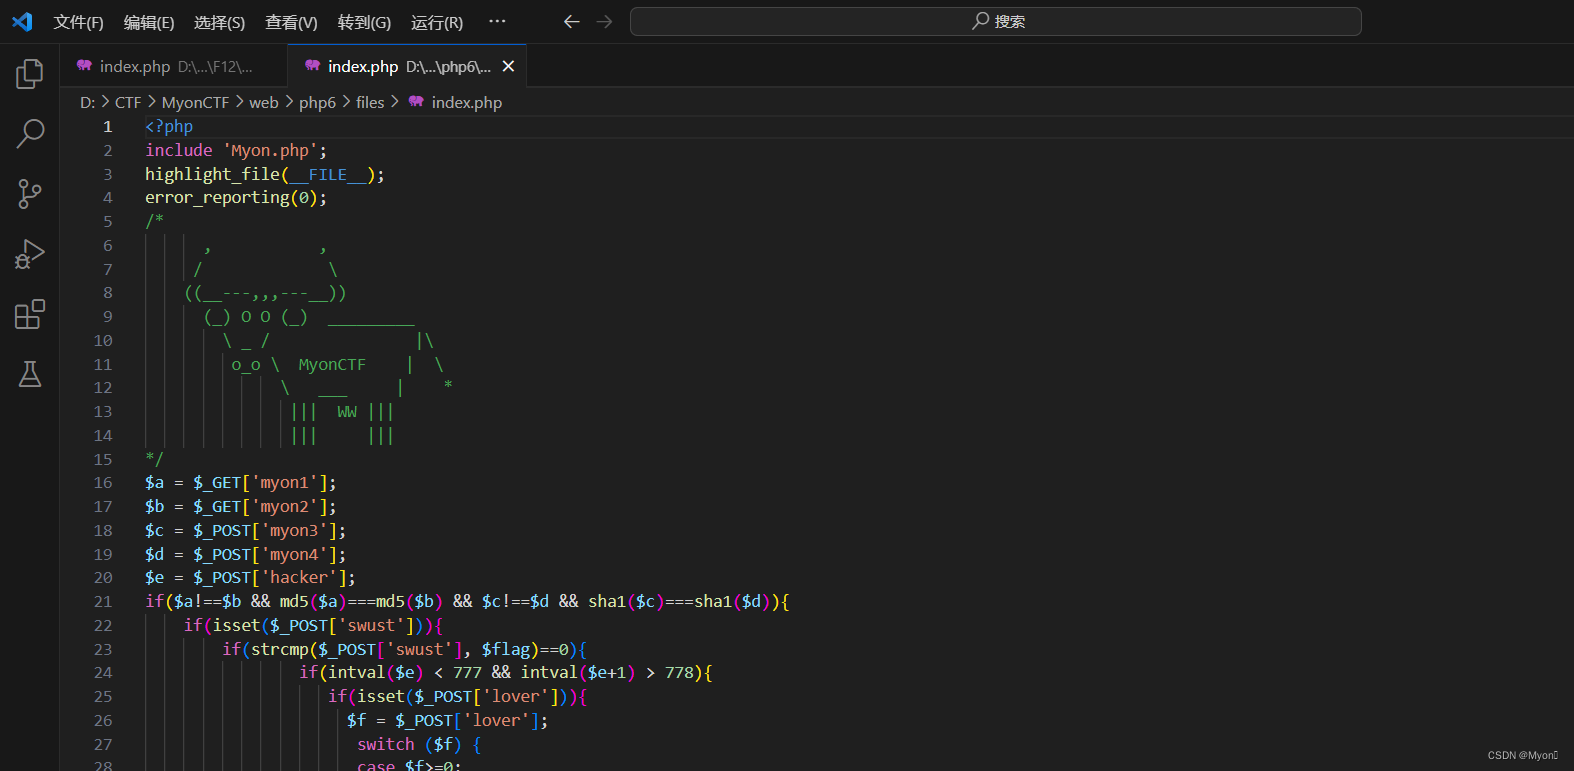Click the php6 breadcrumb segment

[x=317, y=102]
